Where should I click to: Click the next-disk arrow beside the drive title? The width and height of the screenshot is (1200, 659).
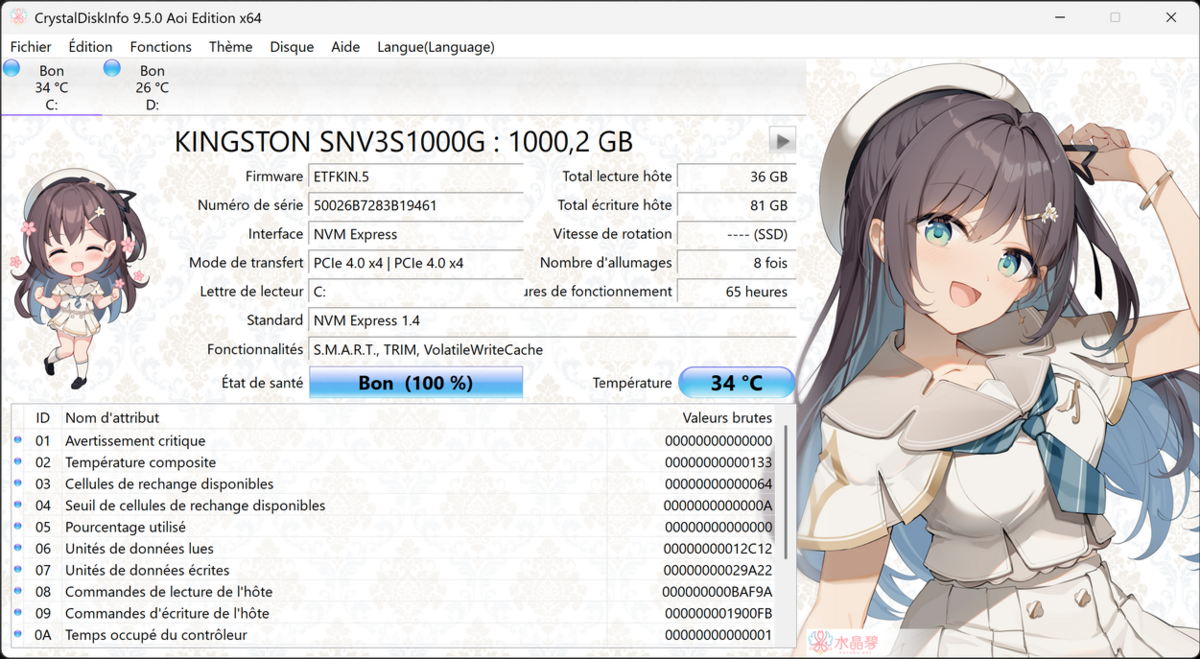[781, 140]
